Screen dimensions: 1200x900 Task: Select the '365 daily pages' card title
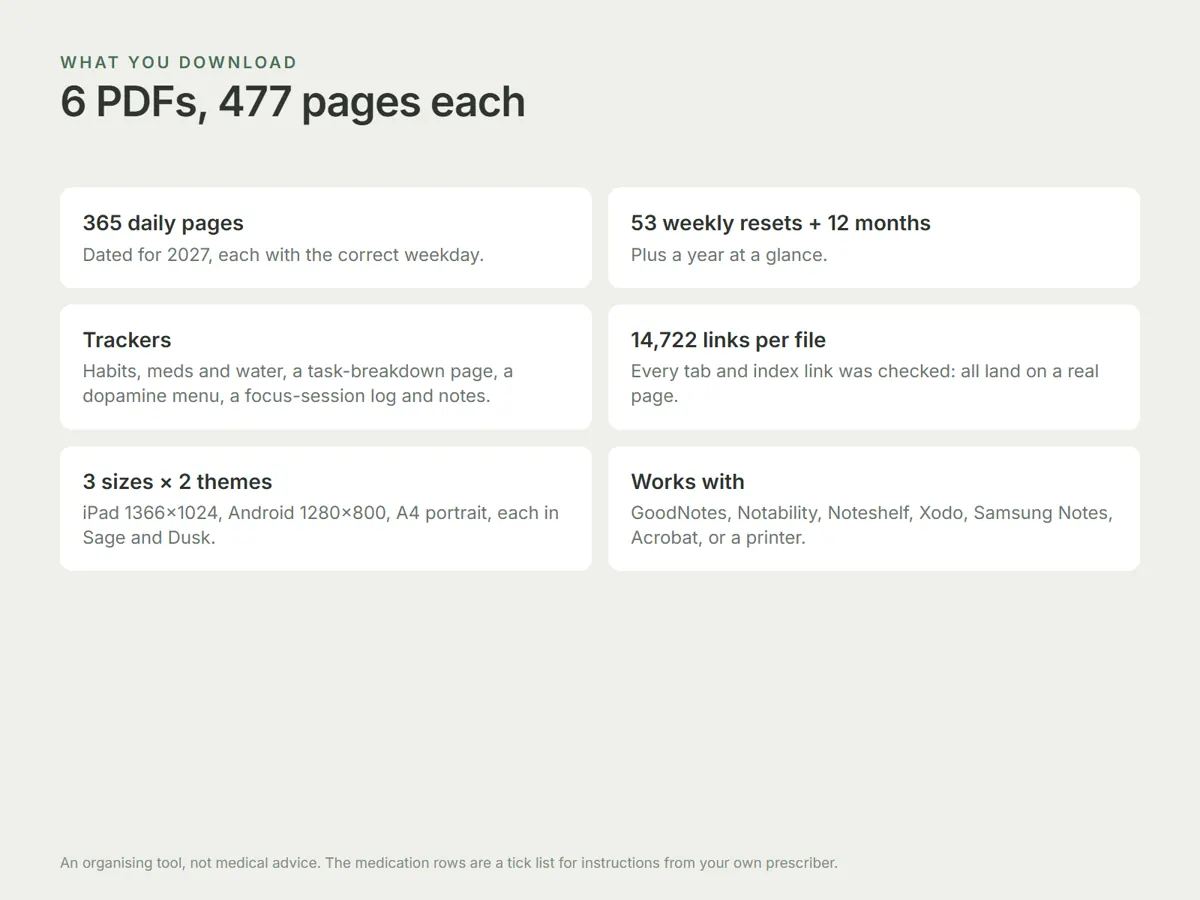point(163,223)
